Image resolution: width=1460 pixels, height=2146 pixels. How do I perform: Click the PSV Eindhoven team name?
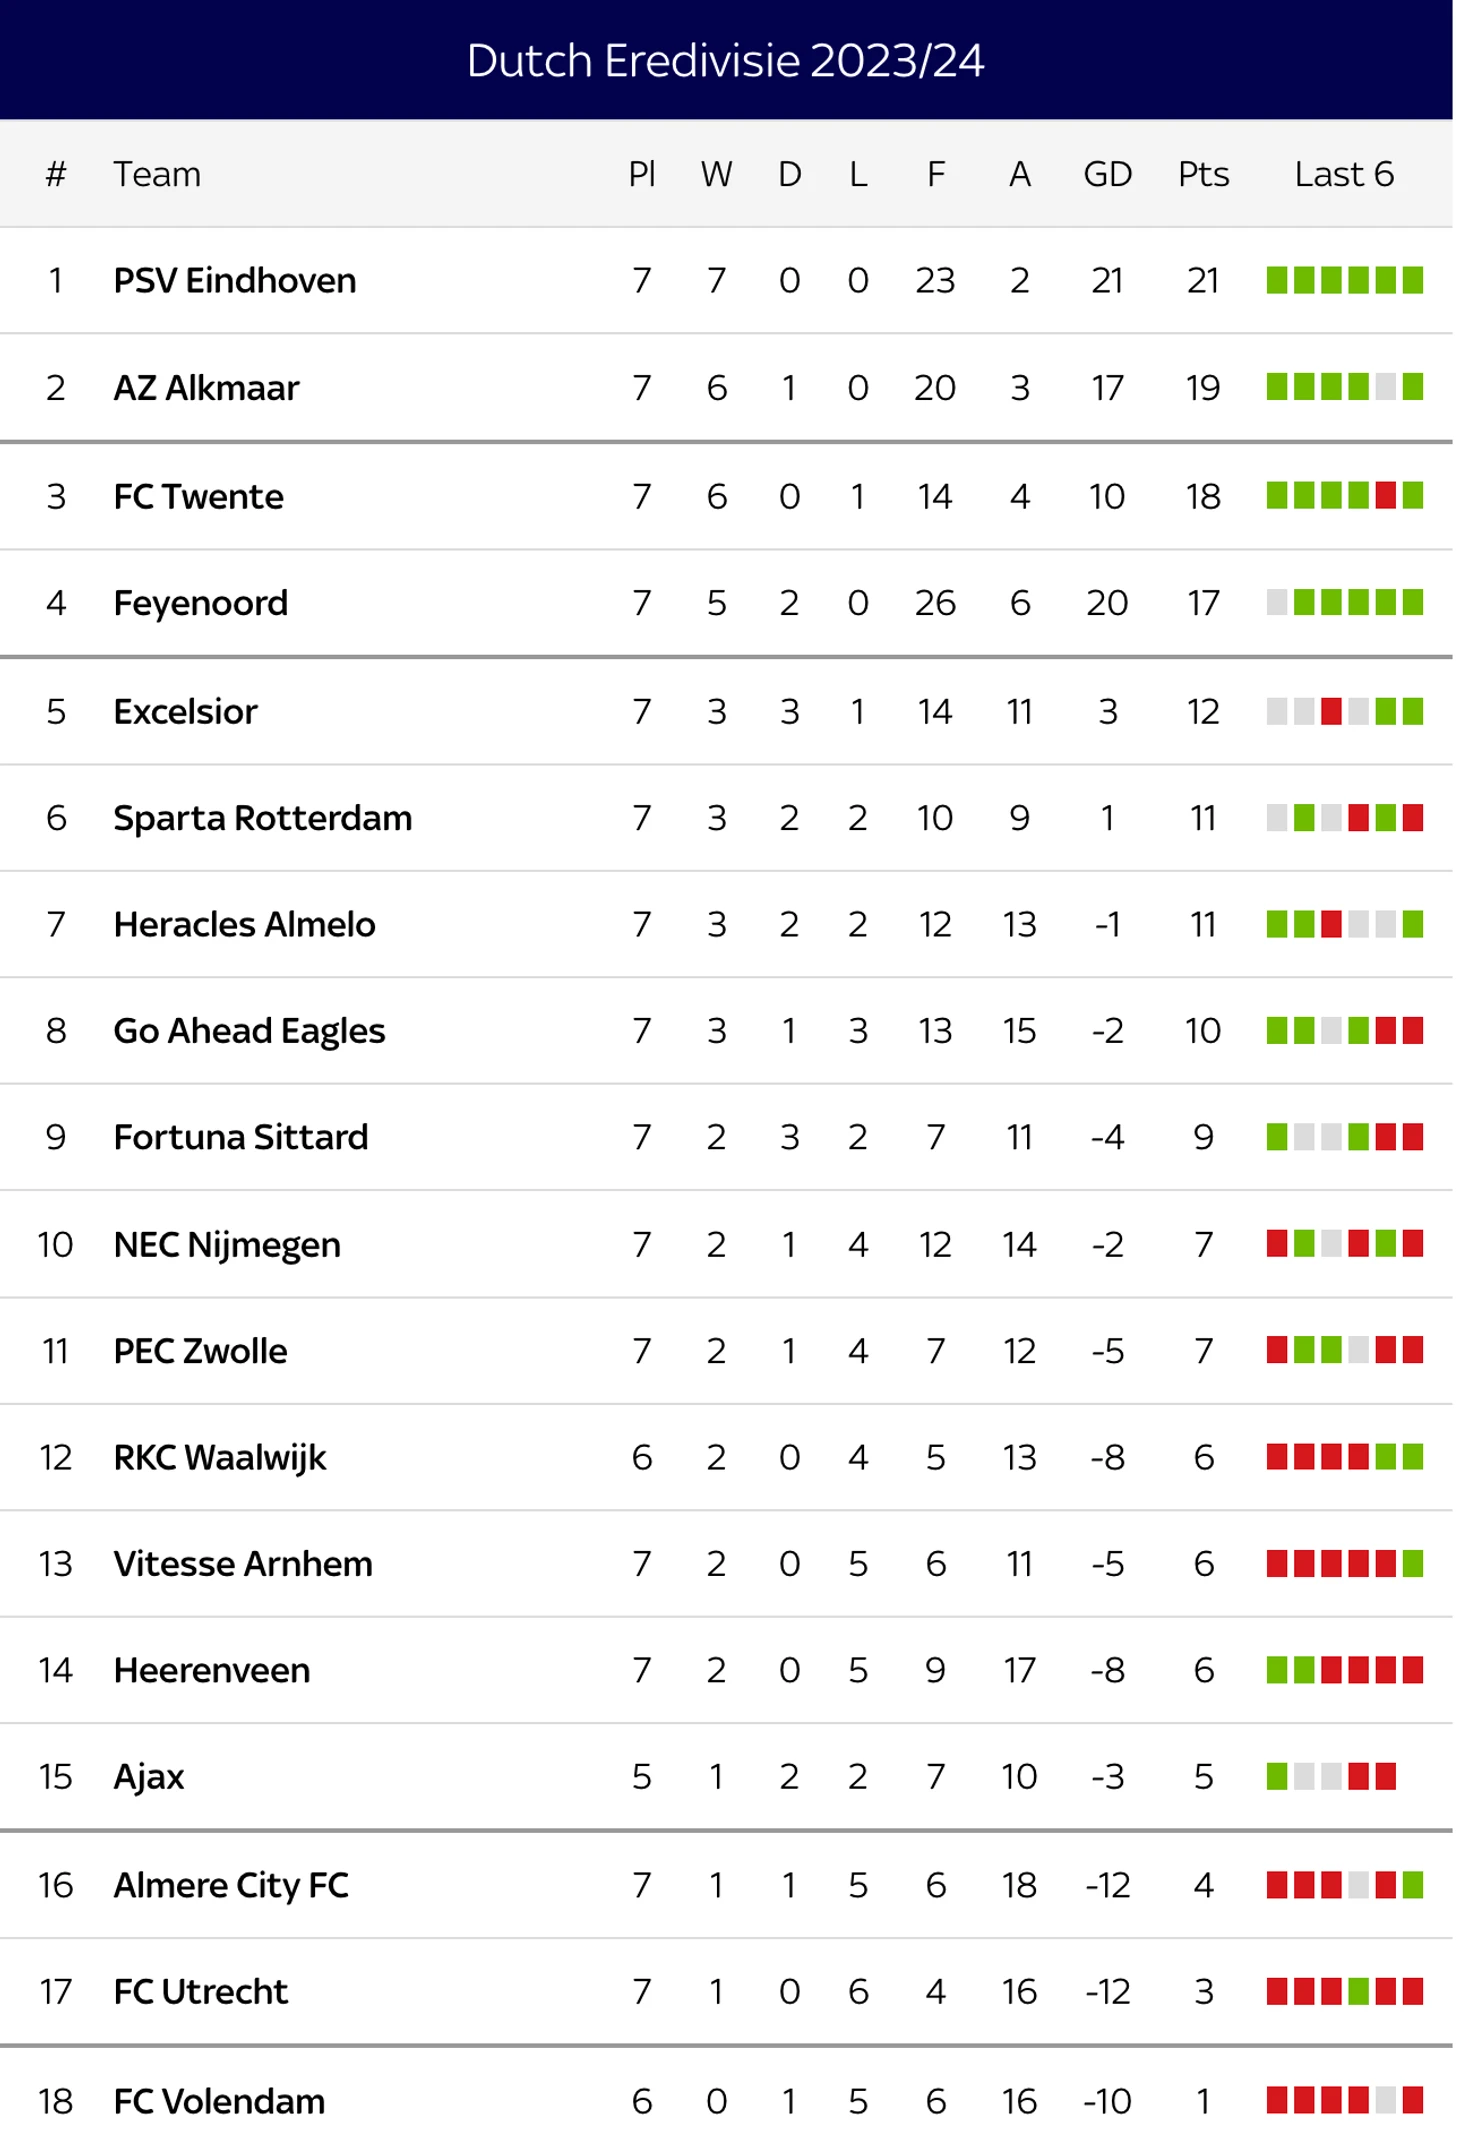[234, 280]
